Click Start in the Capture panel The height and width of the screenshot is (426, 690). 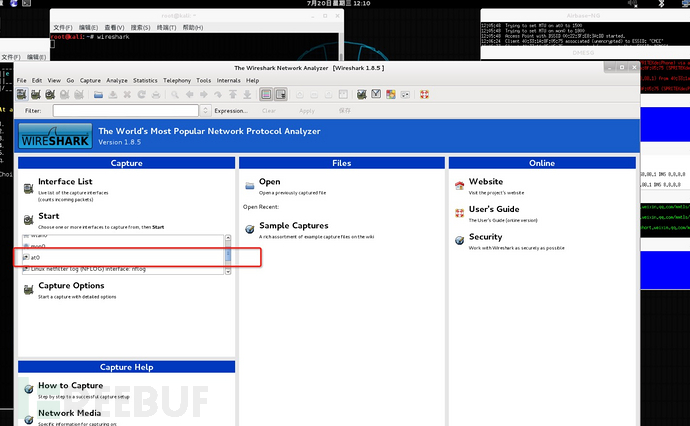(x=48, y=216)
